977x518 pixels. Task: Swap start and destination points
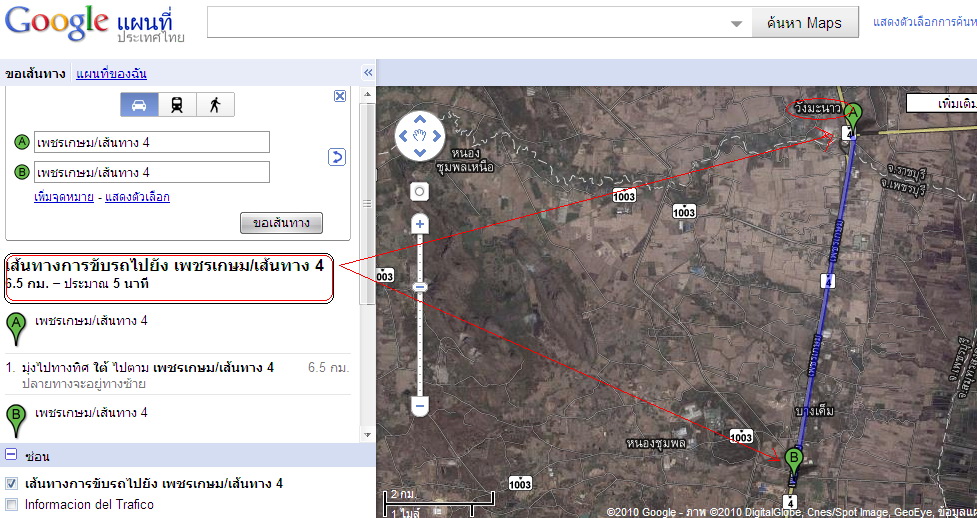[337, 157]
